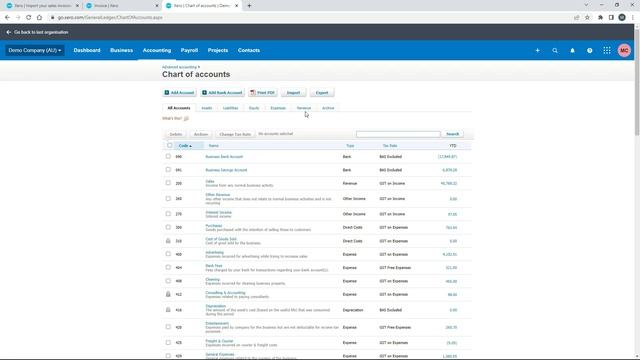Click the lock icon beside Depreciation
640x360 pixels.
(168, 310)
